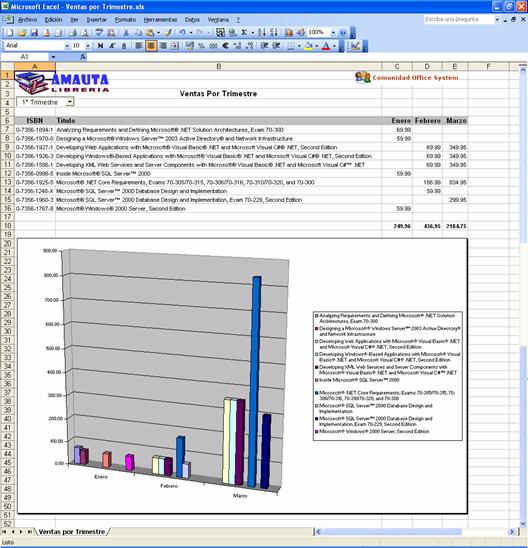This screenshot has height=548, width=528.
Task: Cut the selection with the scissors icon
Action: pos(126,33)
